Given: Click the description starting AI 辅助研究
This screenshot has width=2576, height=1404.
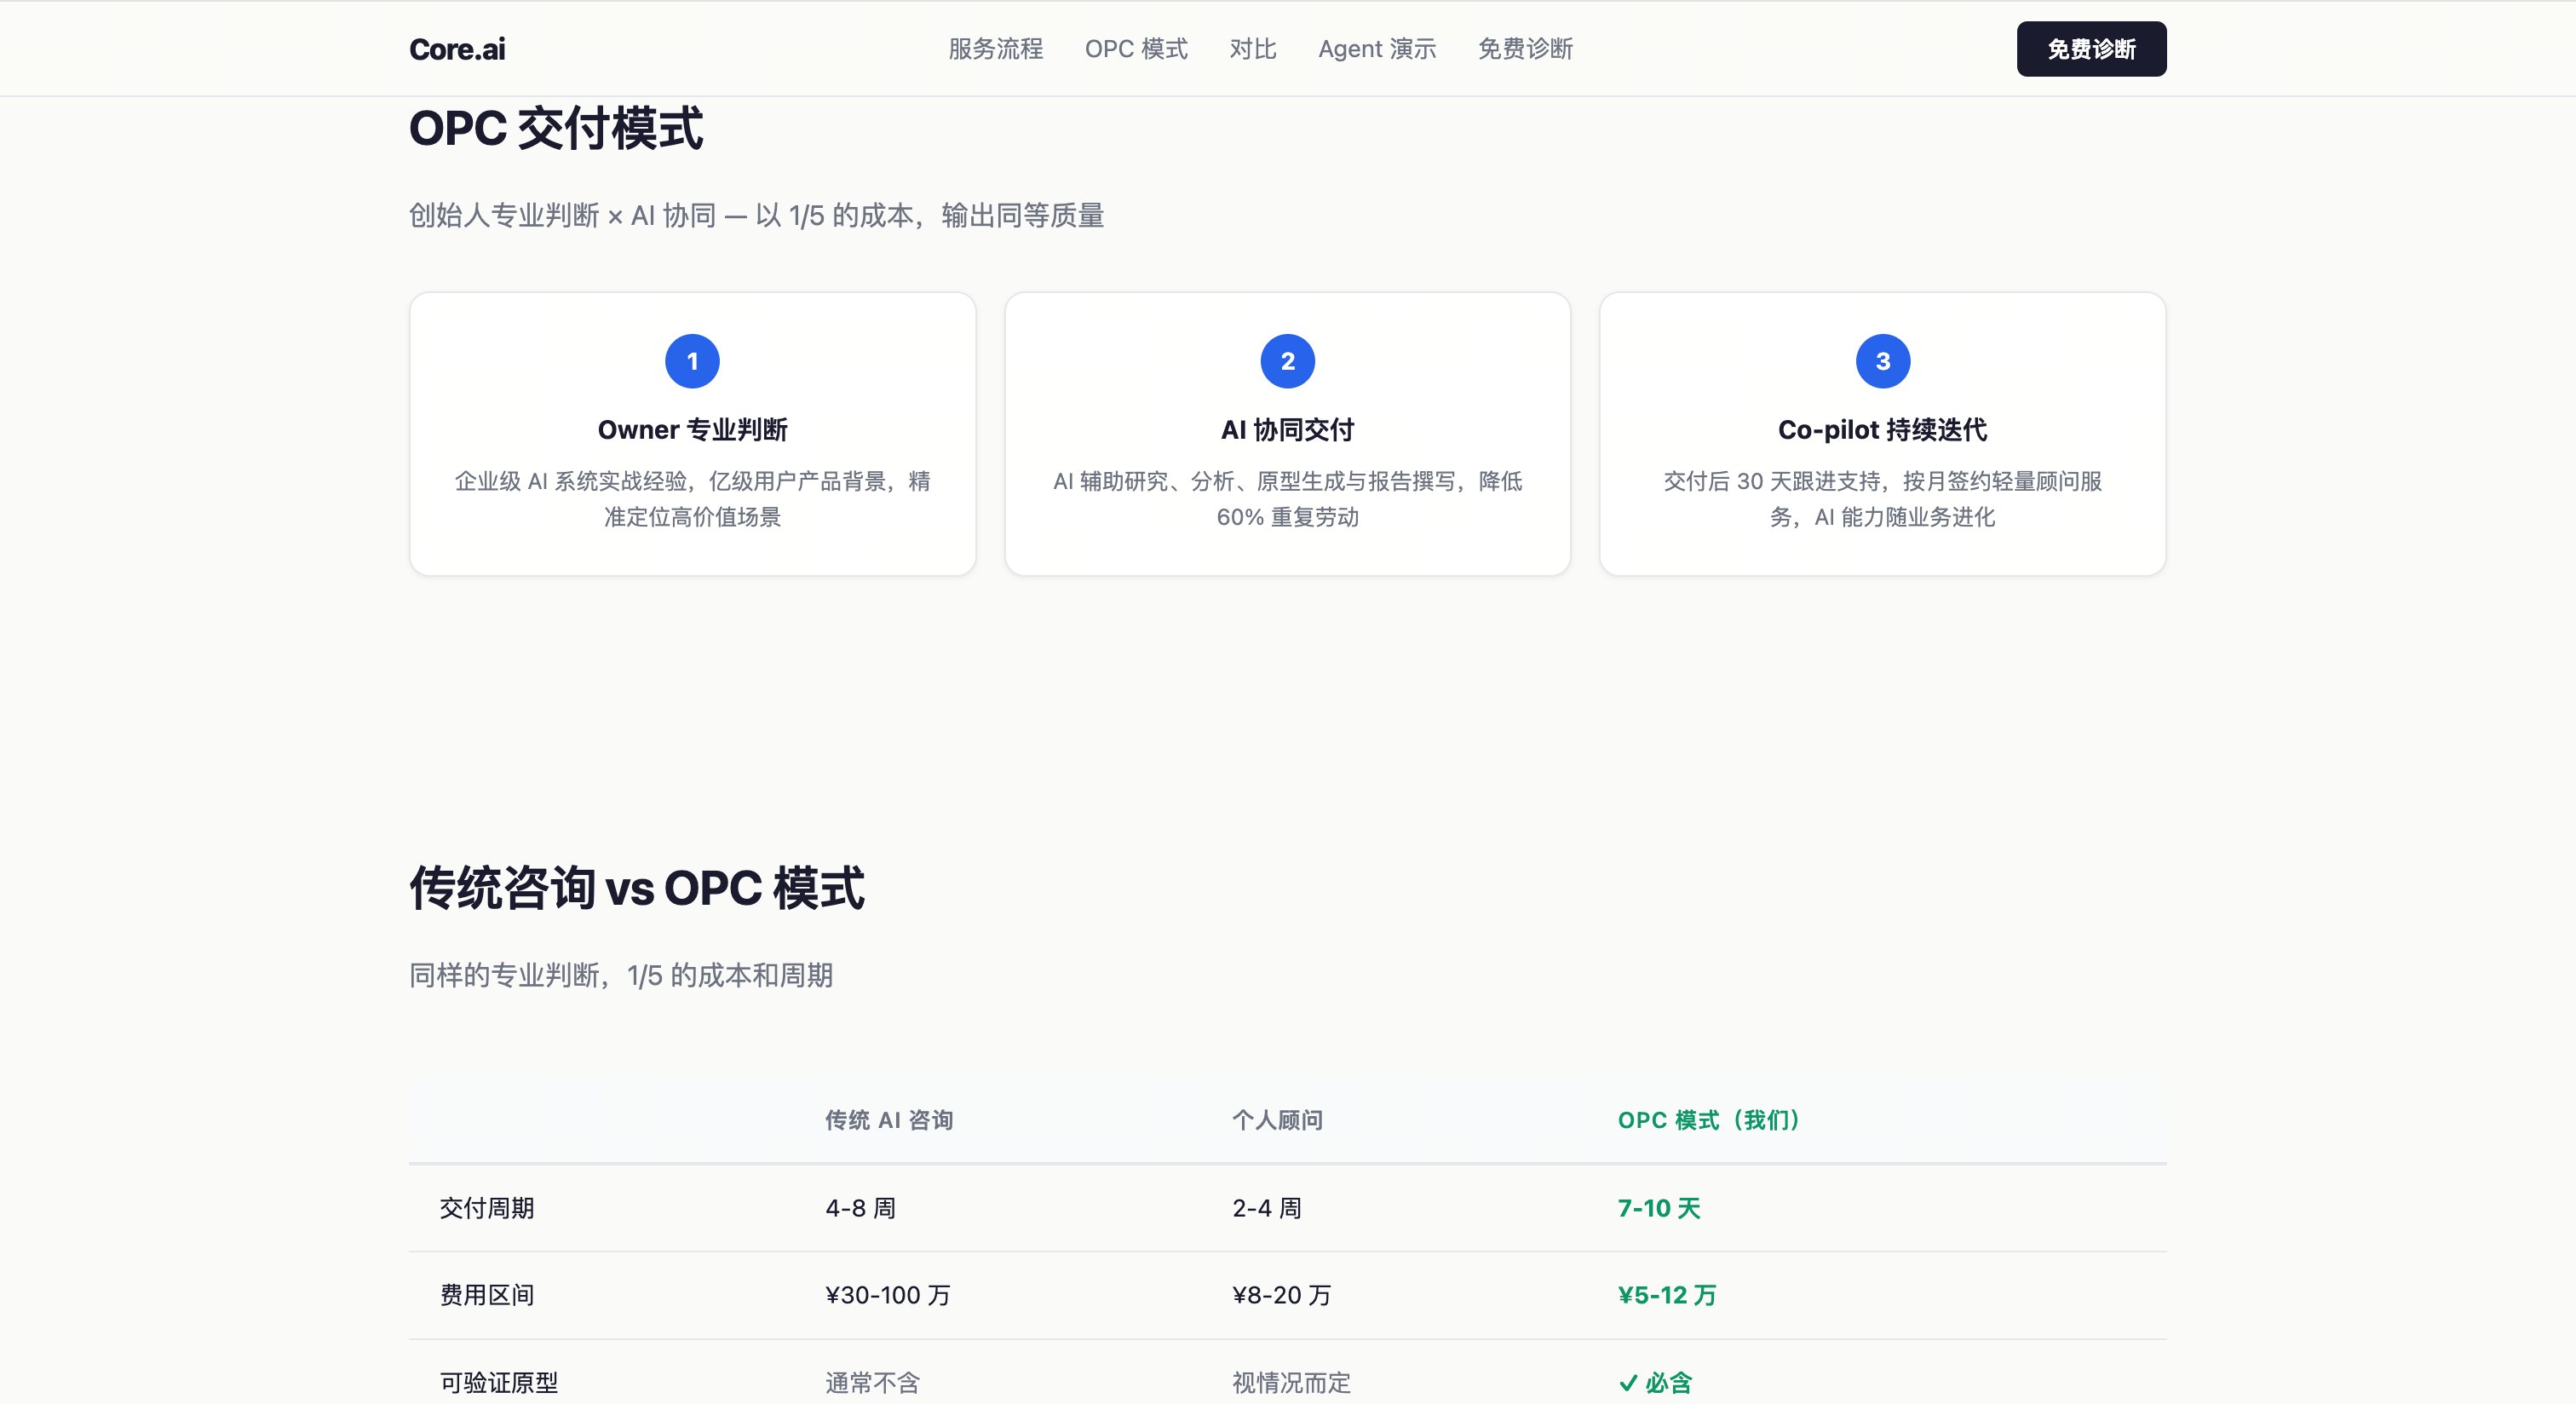Looking at the screenshot, I should [1287, 499].
